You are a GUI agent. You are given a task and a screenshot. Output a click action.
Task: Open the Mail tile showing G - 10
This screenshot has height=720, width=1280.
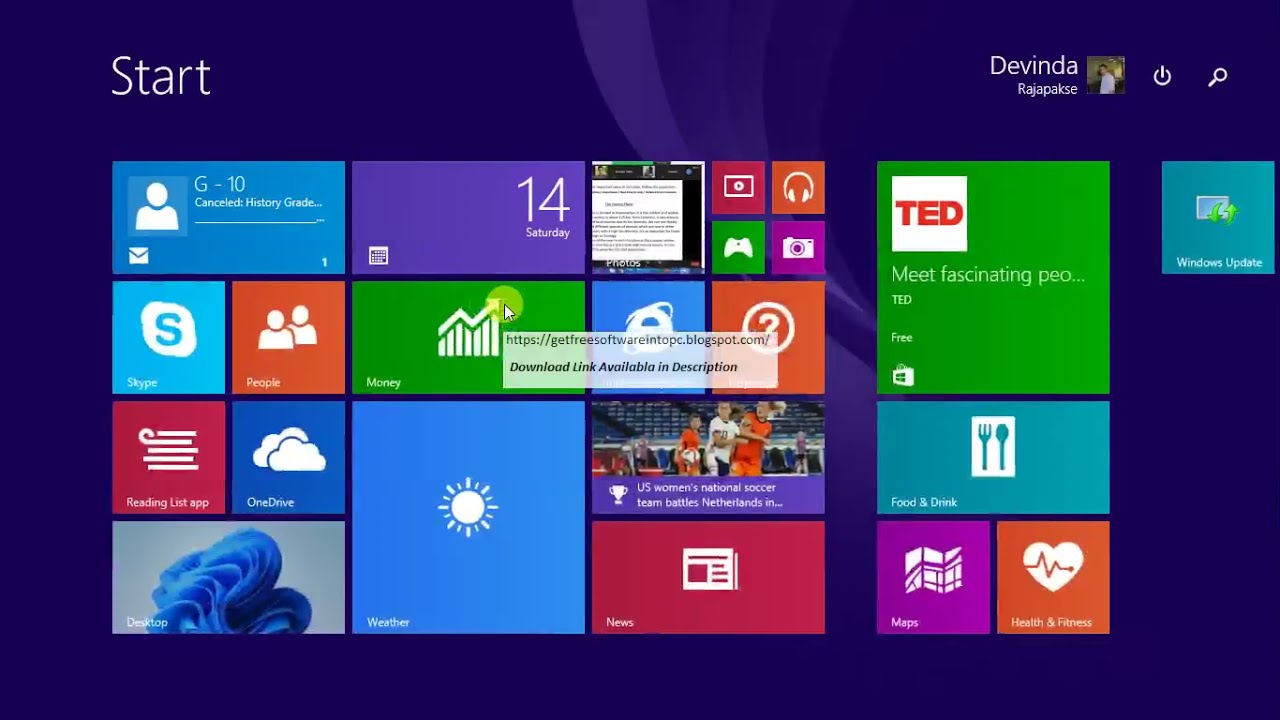pyautogui.click(x=228, y=217)
